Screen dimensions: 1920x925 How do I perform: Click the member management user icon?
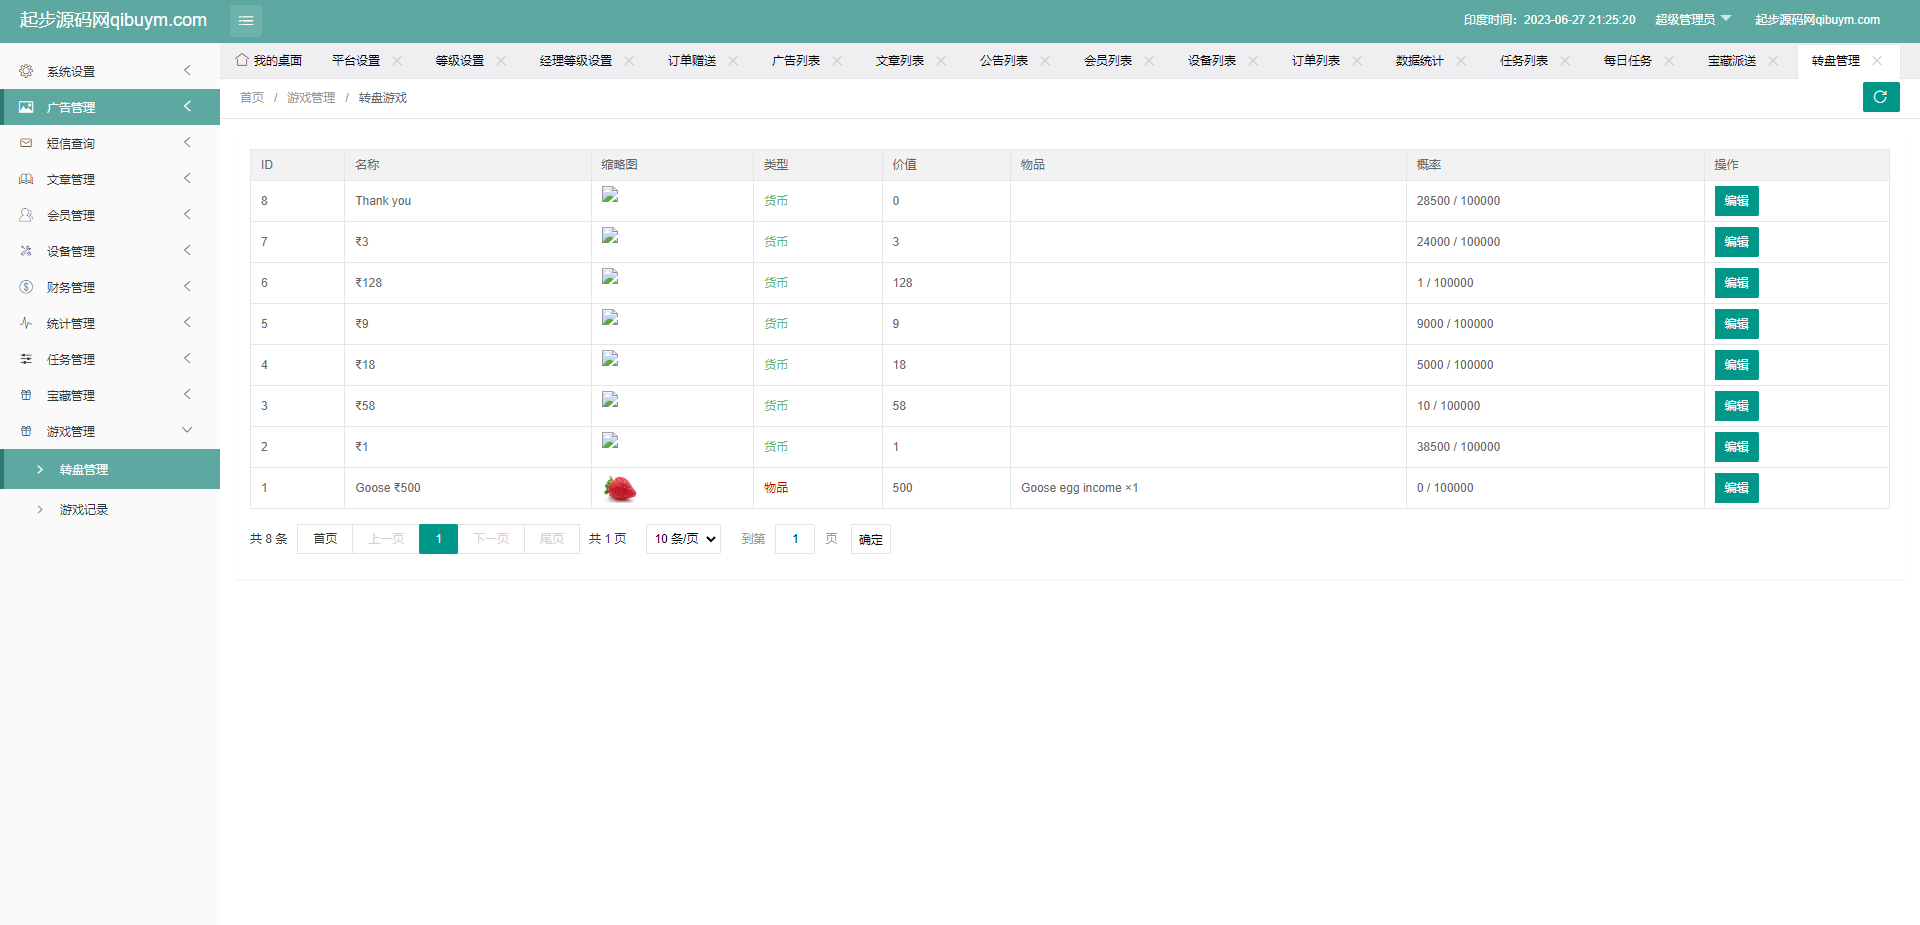[26, 215]
